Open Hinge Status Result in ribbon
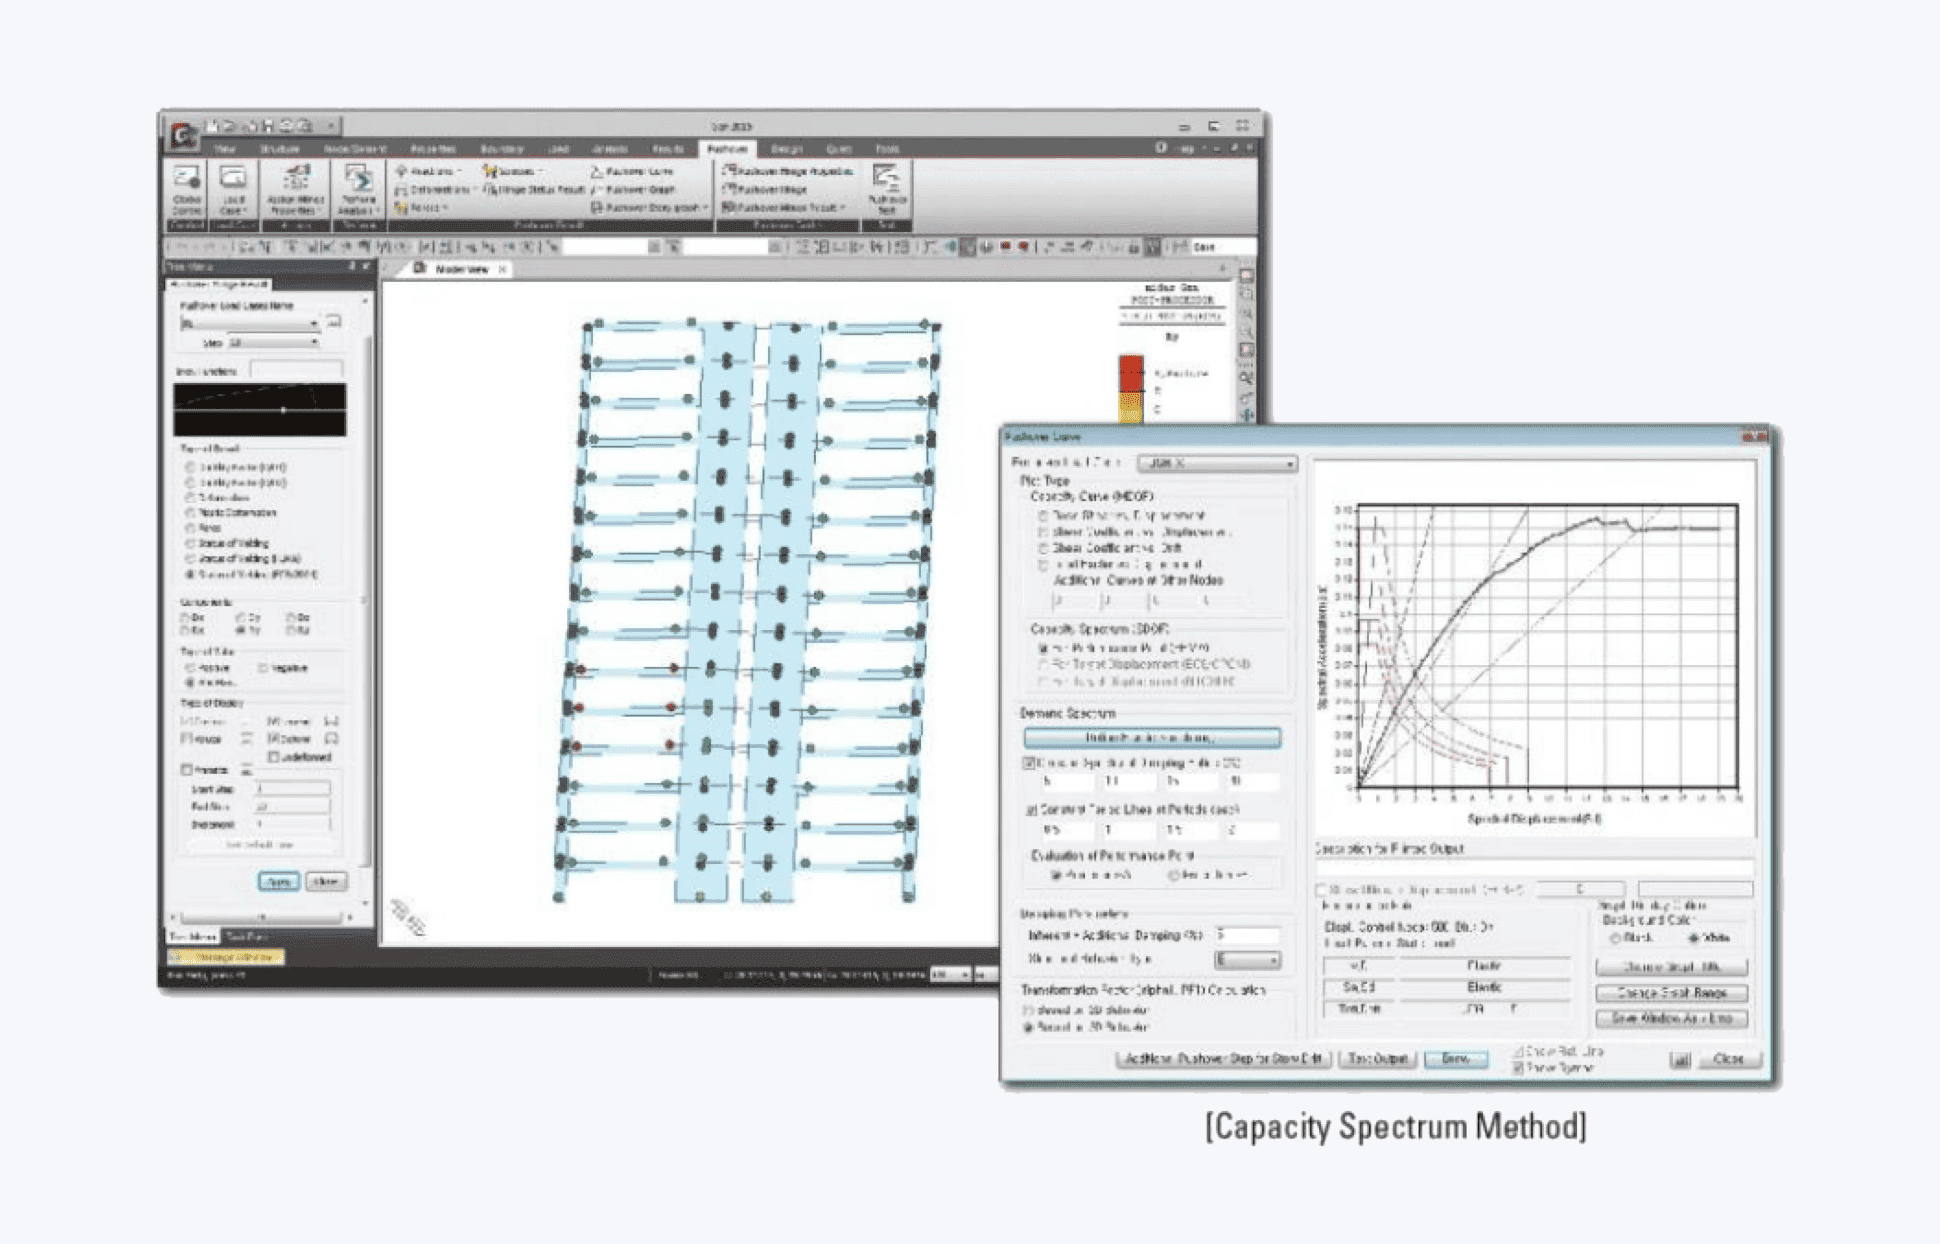The width and height of the screenshot is (1940, 1244). click(x=534, y=189)
